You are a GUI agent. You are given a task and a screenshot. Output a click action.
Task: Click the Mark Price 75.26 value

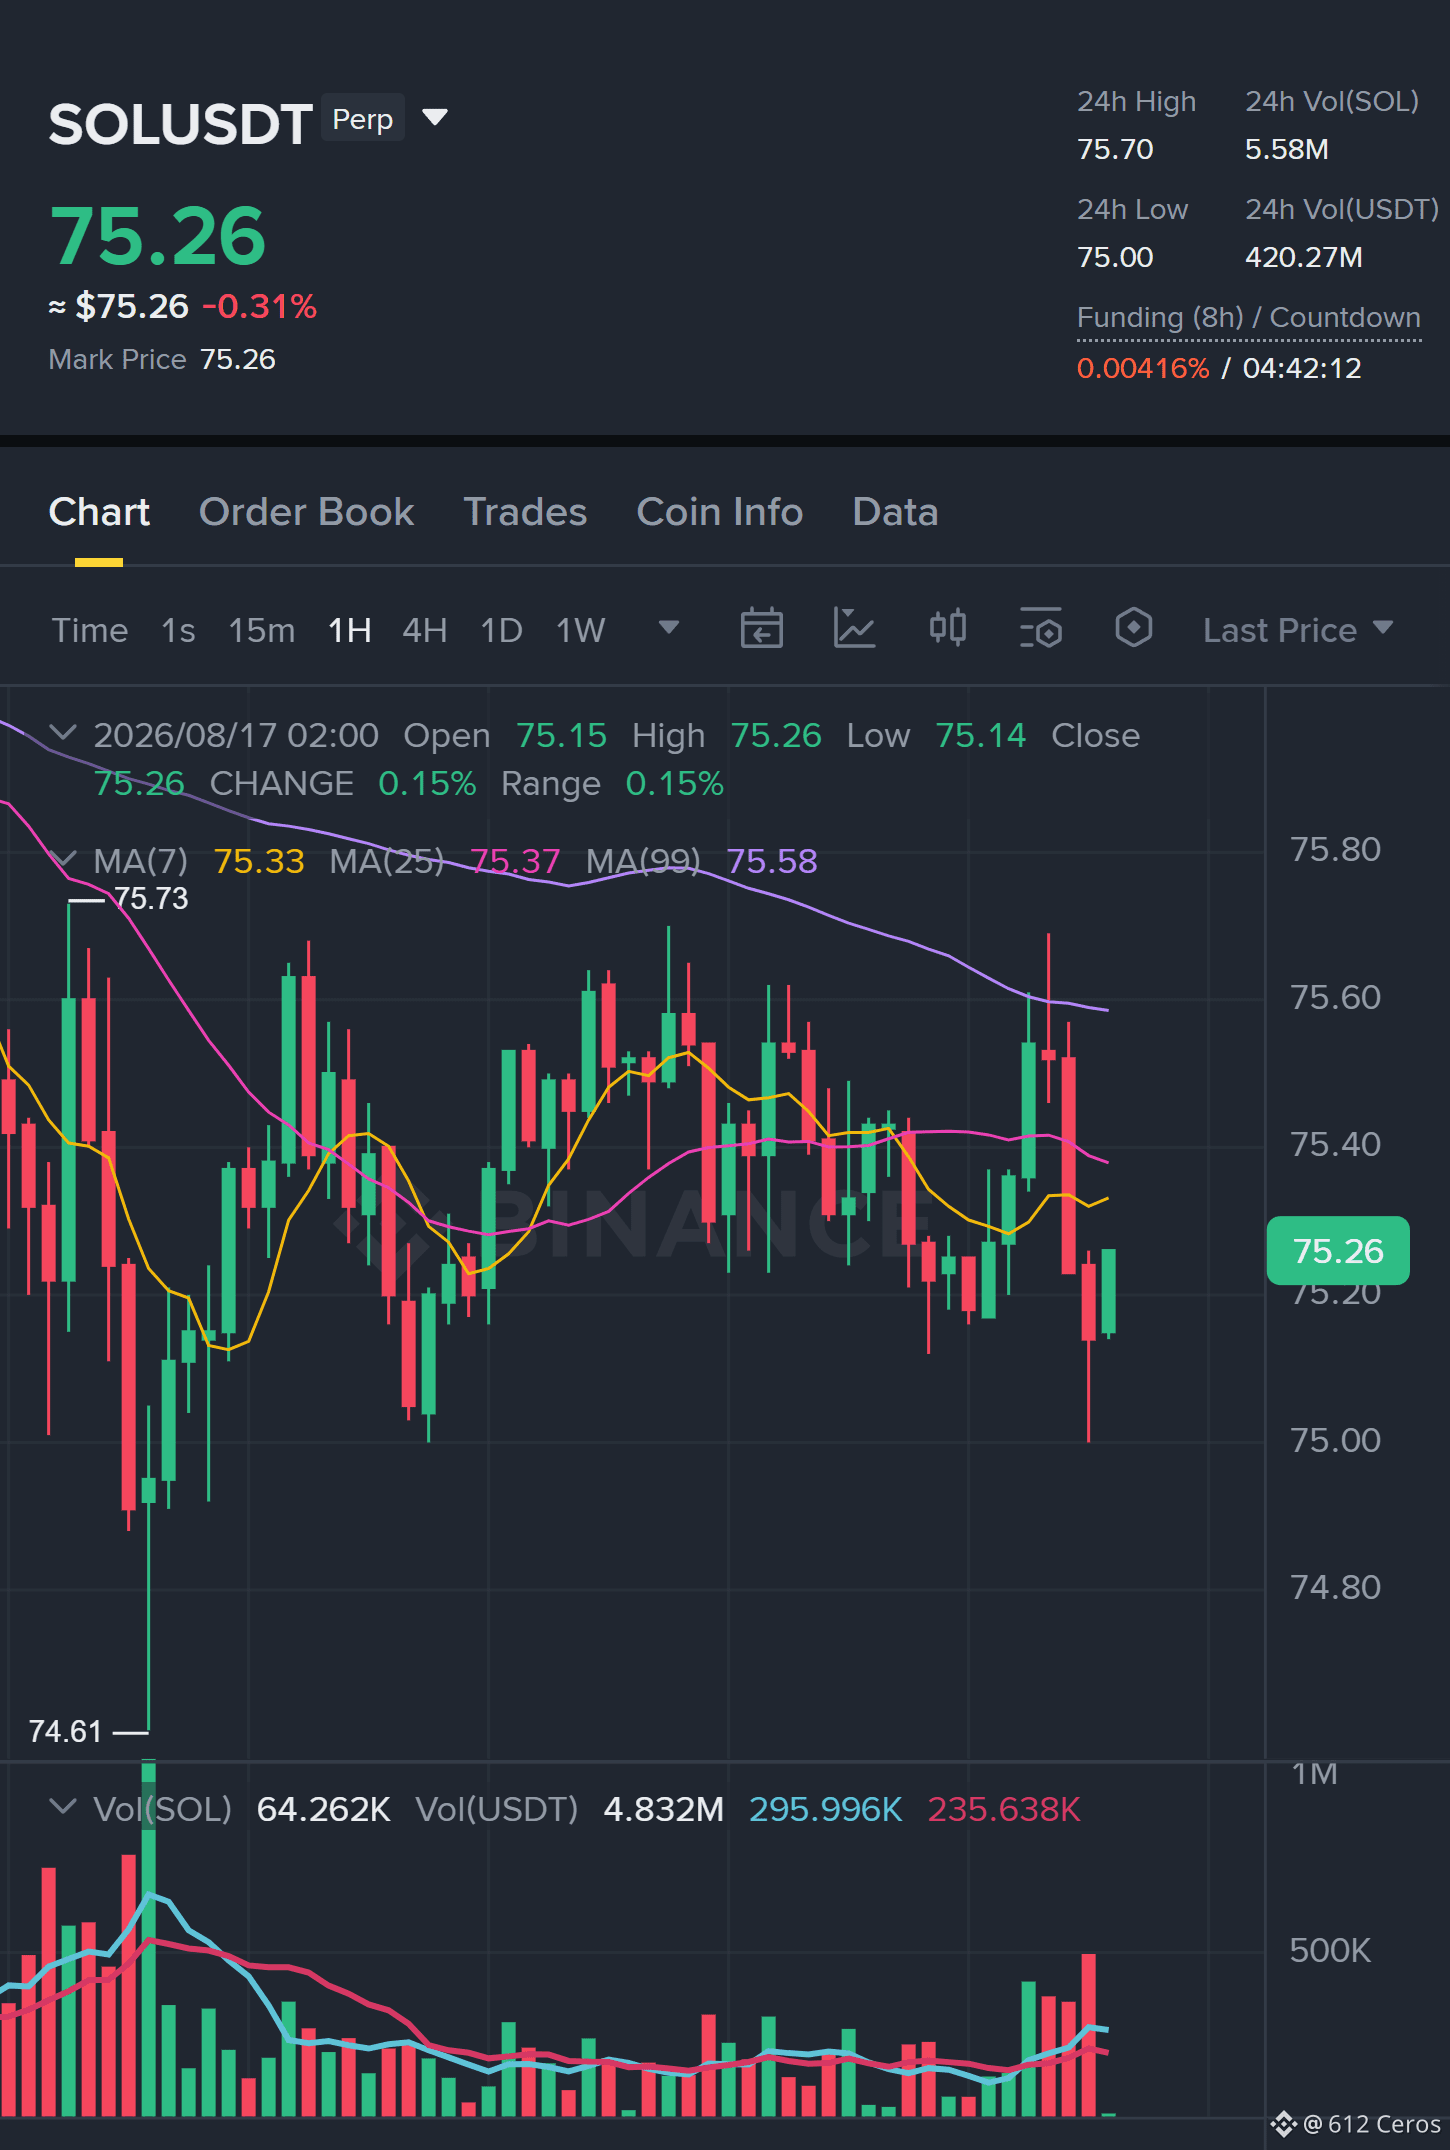(x=237, y=359)
